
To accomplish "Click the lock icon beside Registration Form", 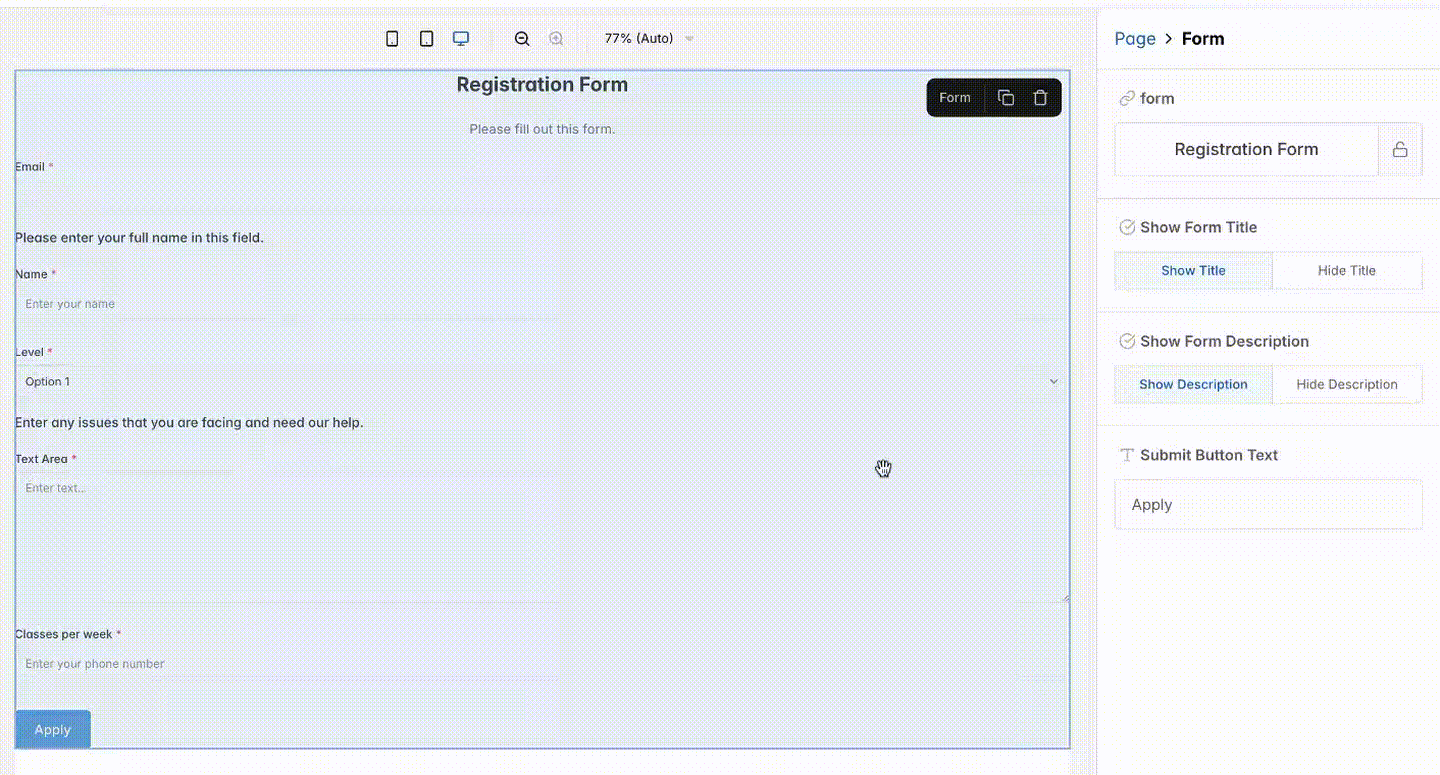I will [x=1400, y=149].
